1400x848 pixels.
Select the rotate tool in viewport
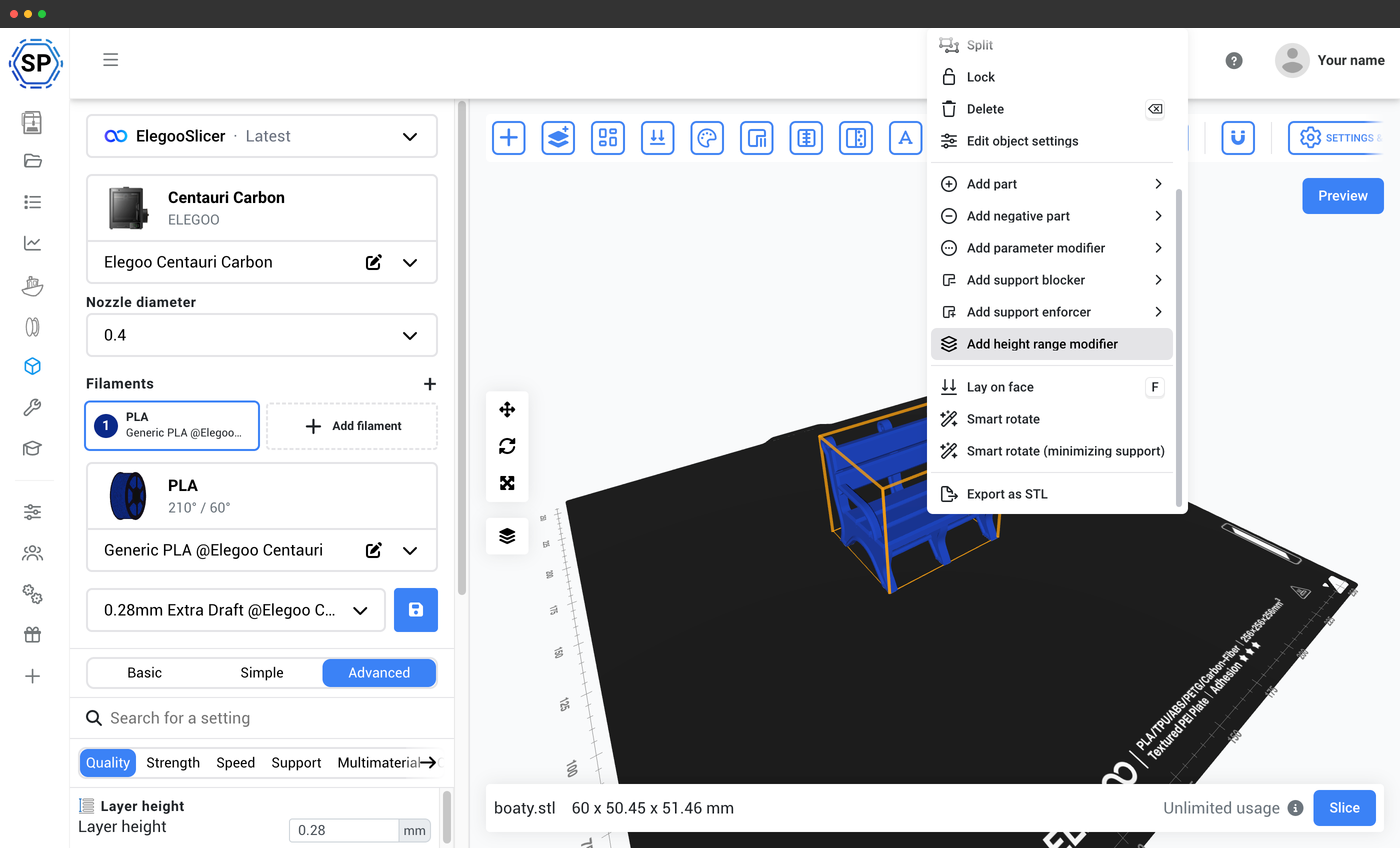tap(507, 446)
